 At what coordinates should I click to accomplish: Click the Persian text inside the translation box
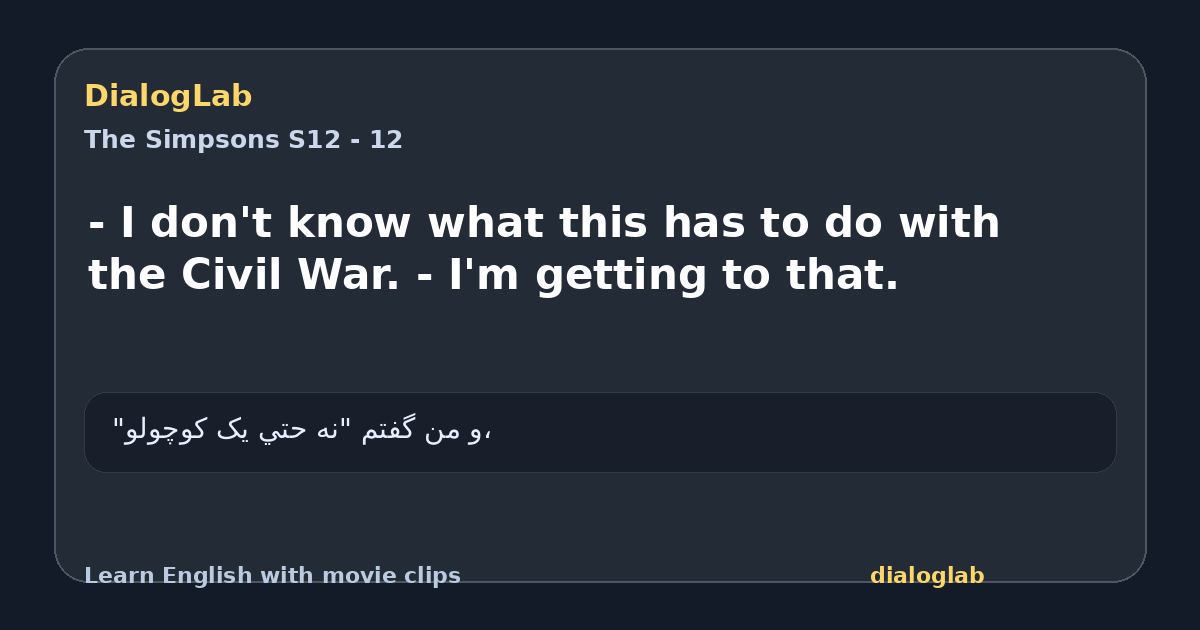pyautogui.click(x=302, y=431)
